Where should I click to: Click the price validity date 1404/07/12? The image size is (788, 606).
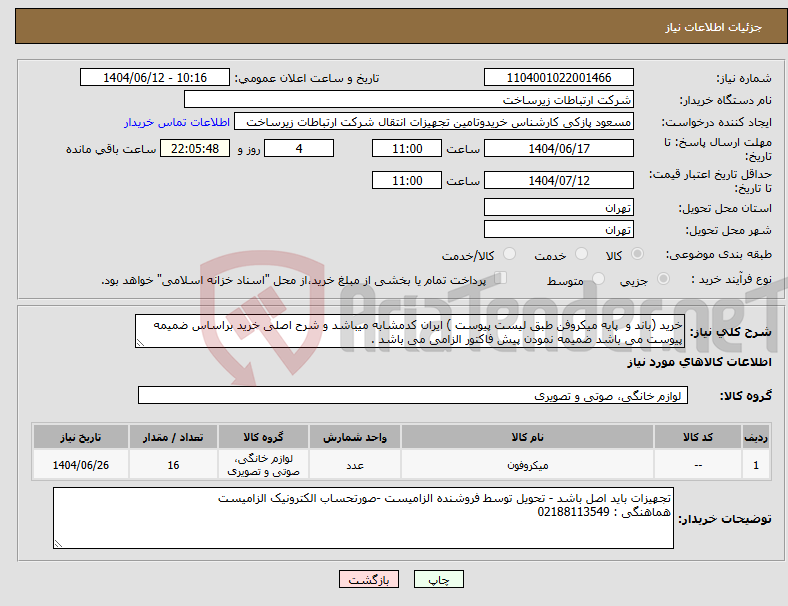click(x=559, y=180)
